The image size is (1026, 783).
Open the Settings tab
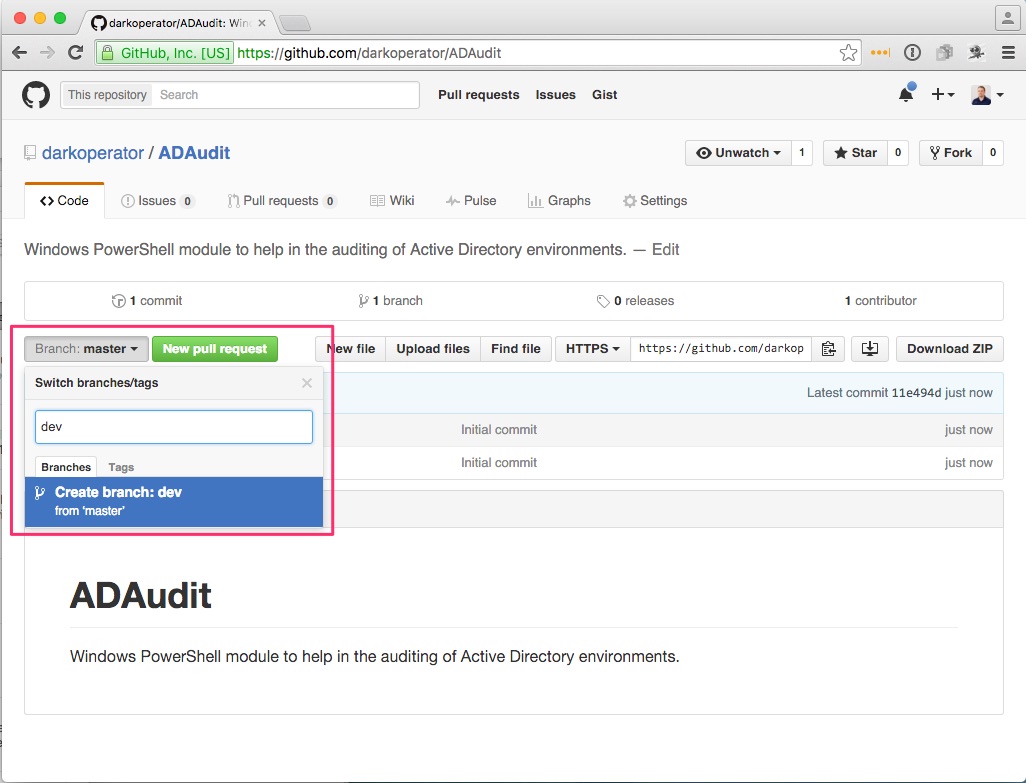point(655,201)
